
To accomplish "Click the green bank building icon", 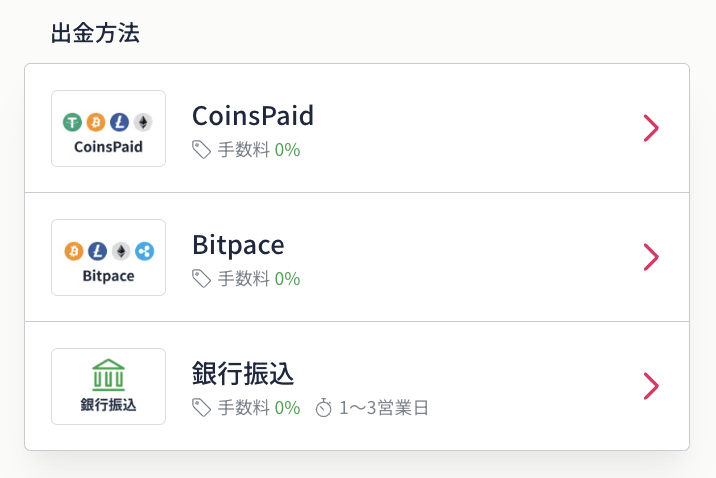I will point(108,375).
